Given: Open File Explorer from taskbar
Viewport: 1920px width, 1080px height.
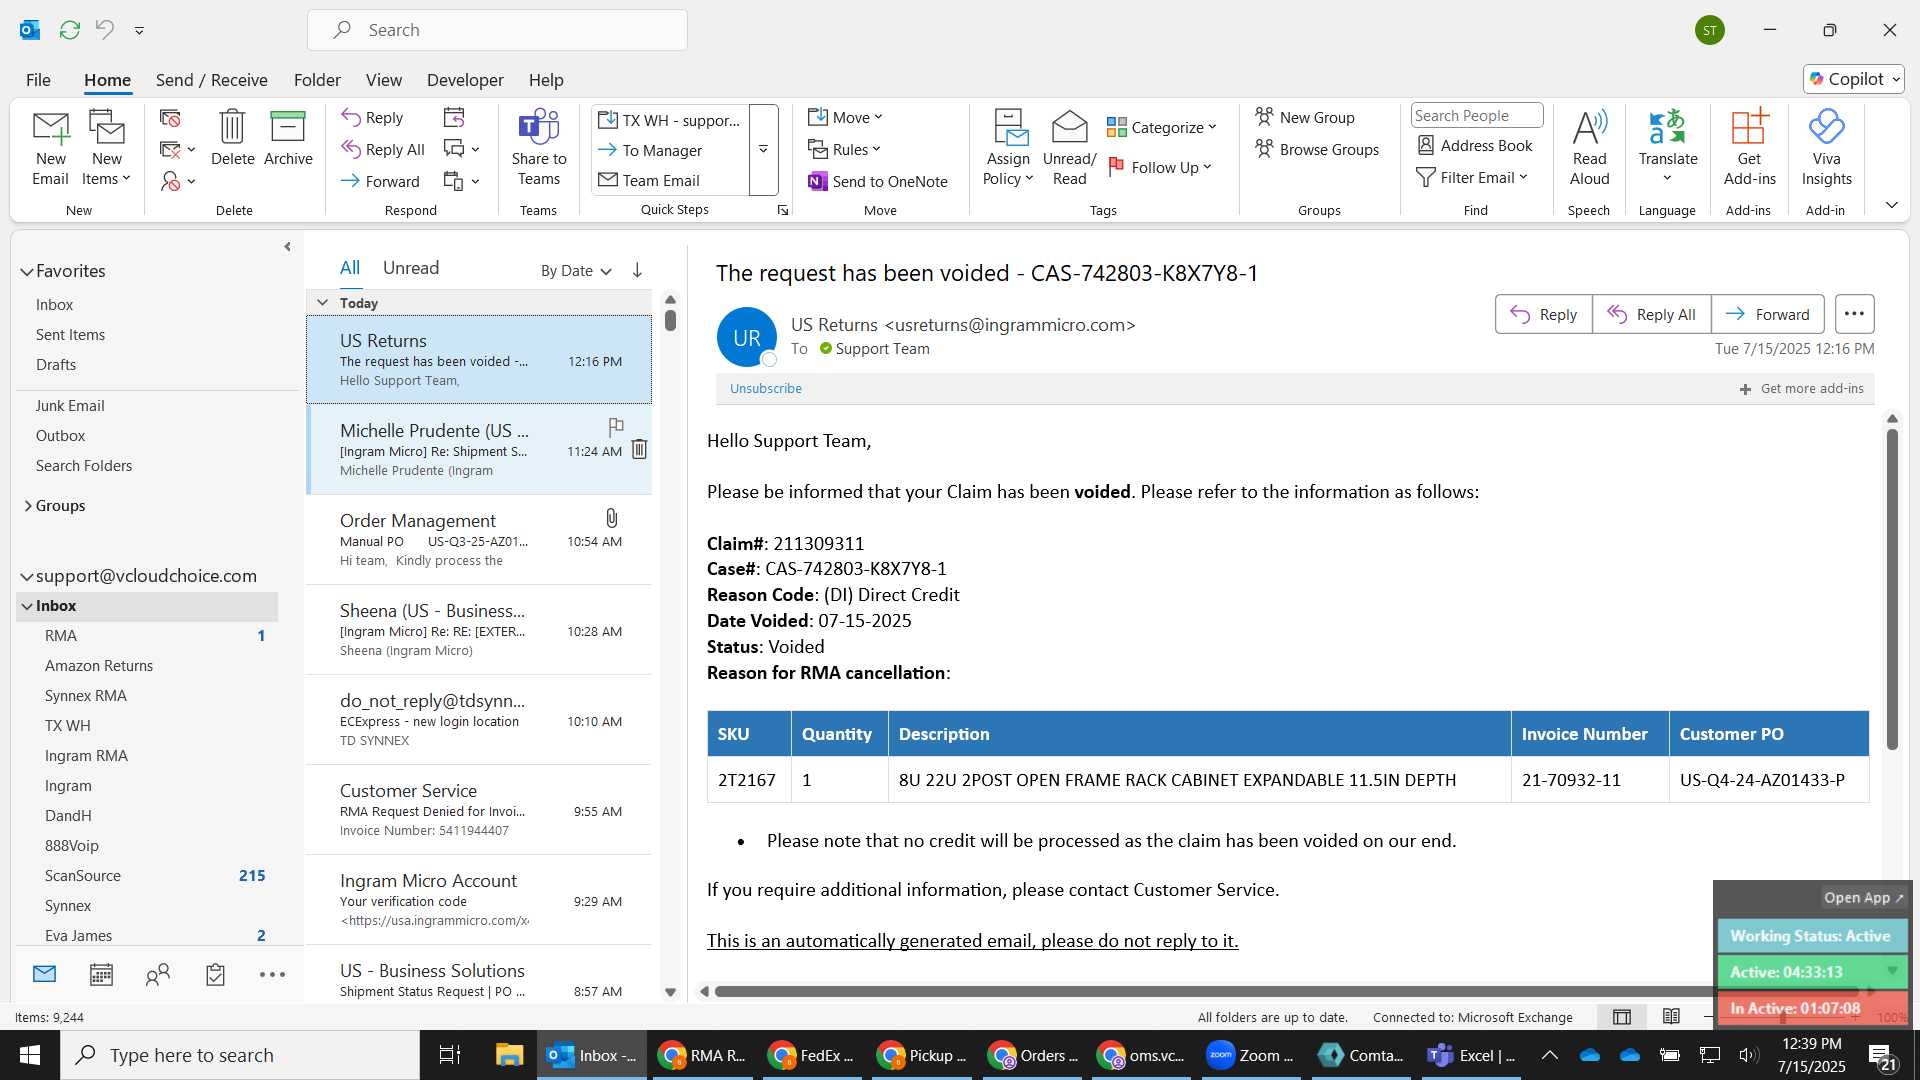Looking at the screenshot, I should pos(509,1055).
